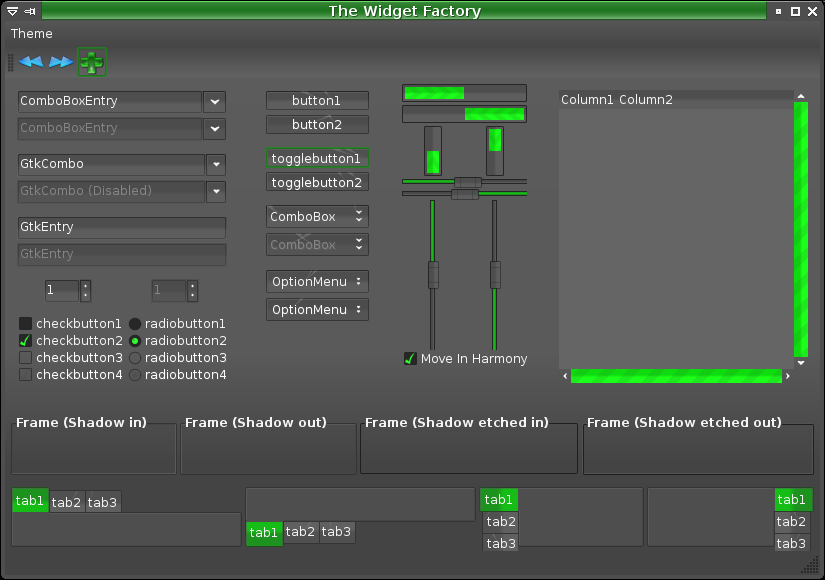825x580 pixels.
Task: Open the window menu icon in title bar
Action: 13,11
